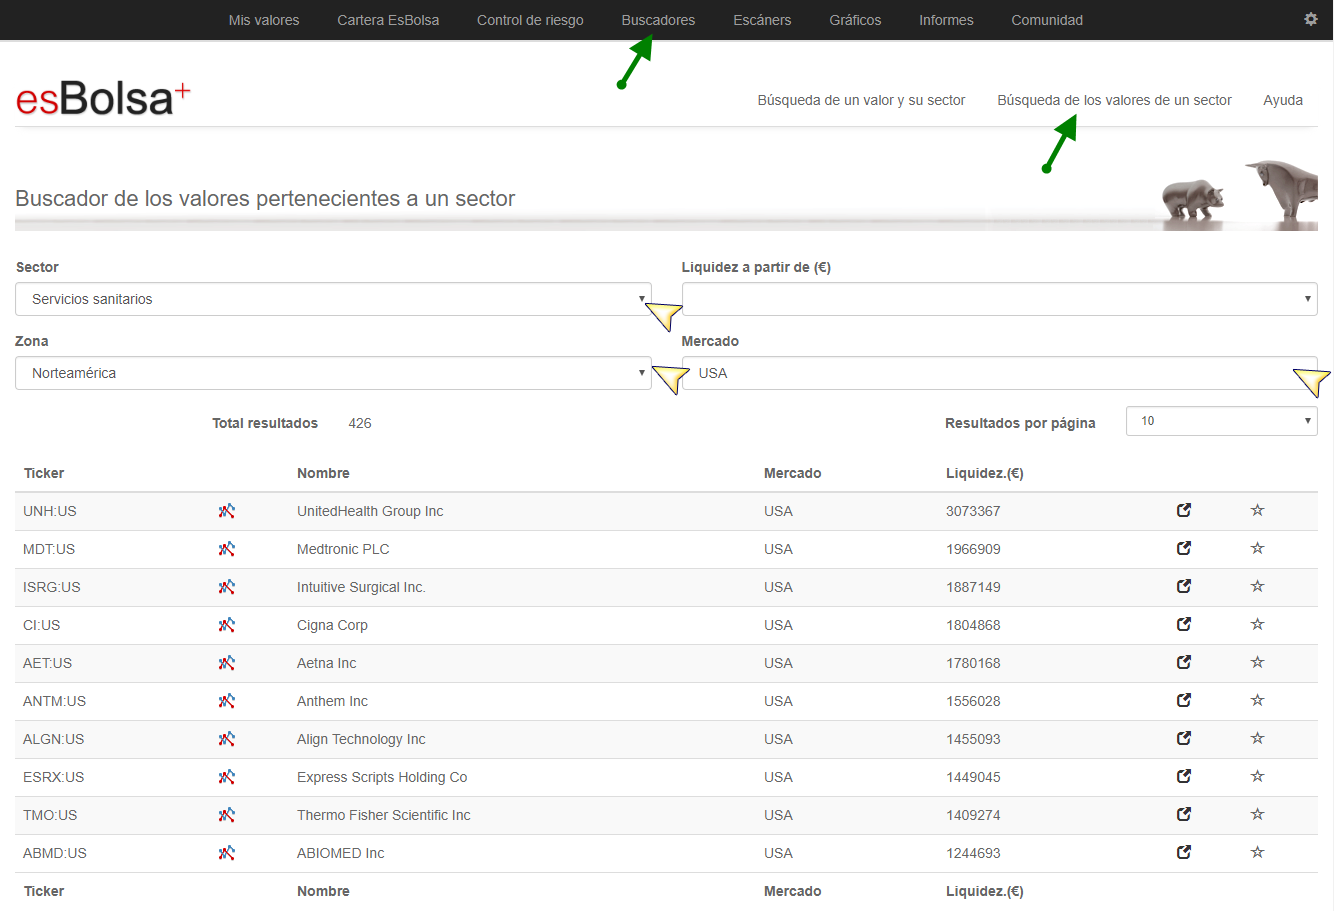Open the Mercado dropdown

coord(999,373)
